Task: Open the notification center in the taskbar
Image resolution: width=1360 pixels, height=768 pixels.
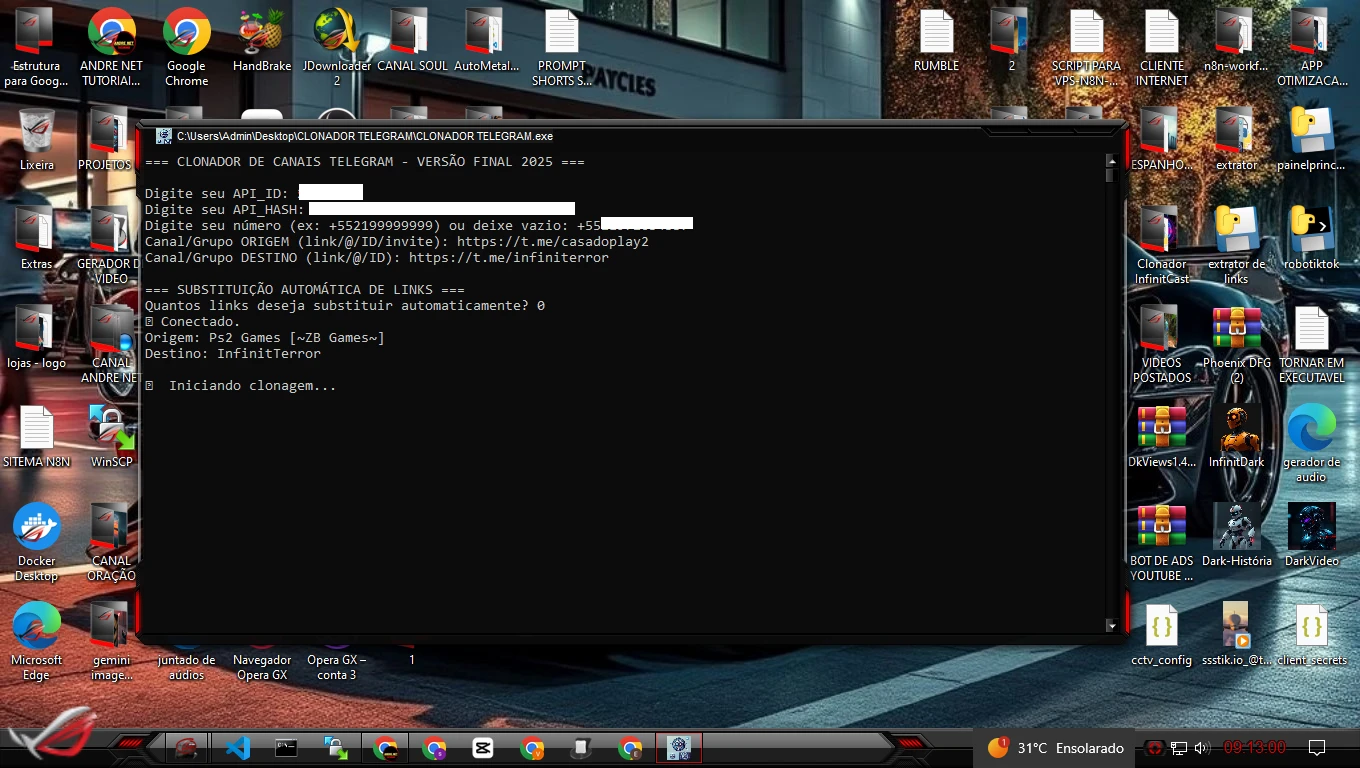Action: pos(1317,748)
